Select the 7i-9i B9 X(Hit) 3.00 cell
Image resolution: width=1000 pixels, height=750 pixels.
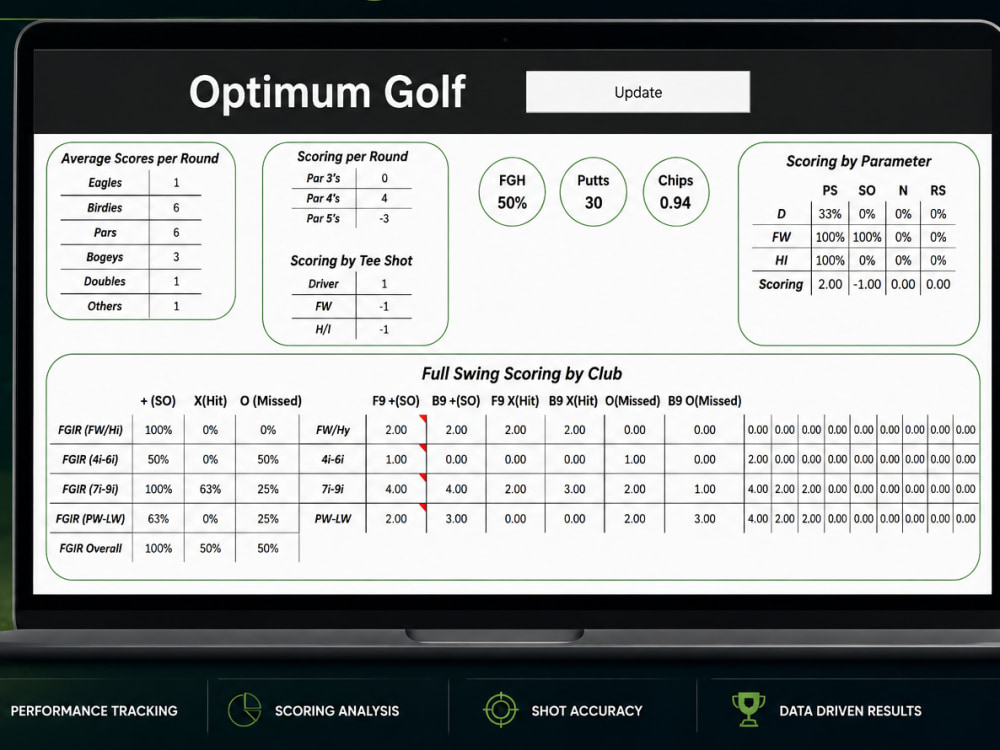pos(575,489)
